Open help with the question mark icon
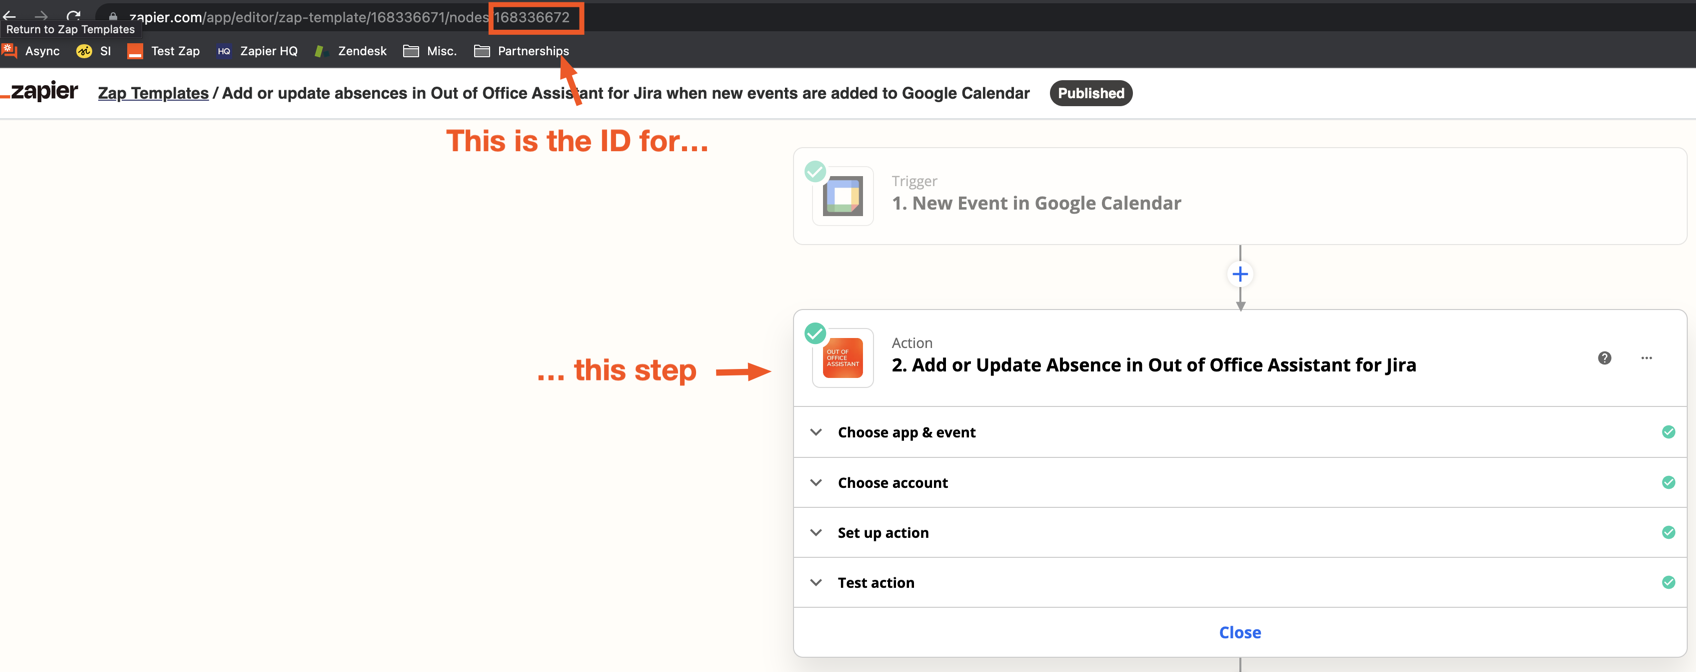1696x672 pixels. tap(1605, 358)
